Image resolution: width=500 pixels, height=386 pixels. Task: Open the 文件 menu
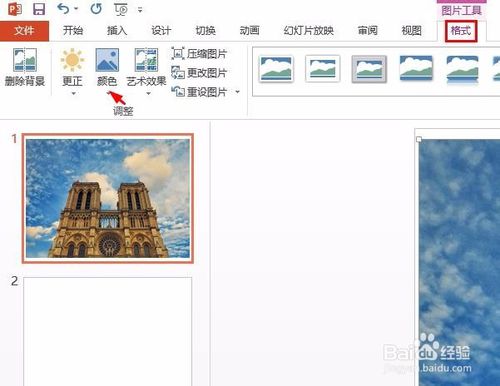click(x=24, y=31)
